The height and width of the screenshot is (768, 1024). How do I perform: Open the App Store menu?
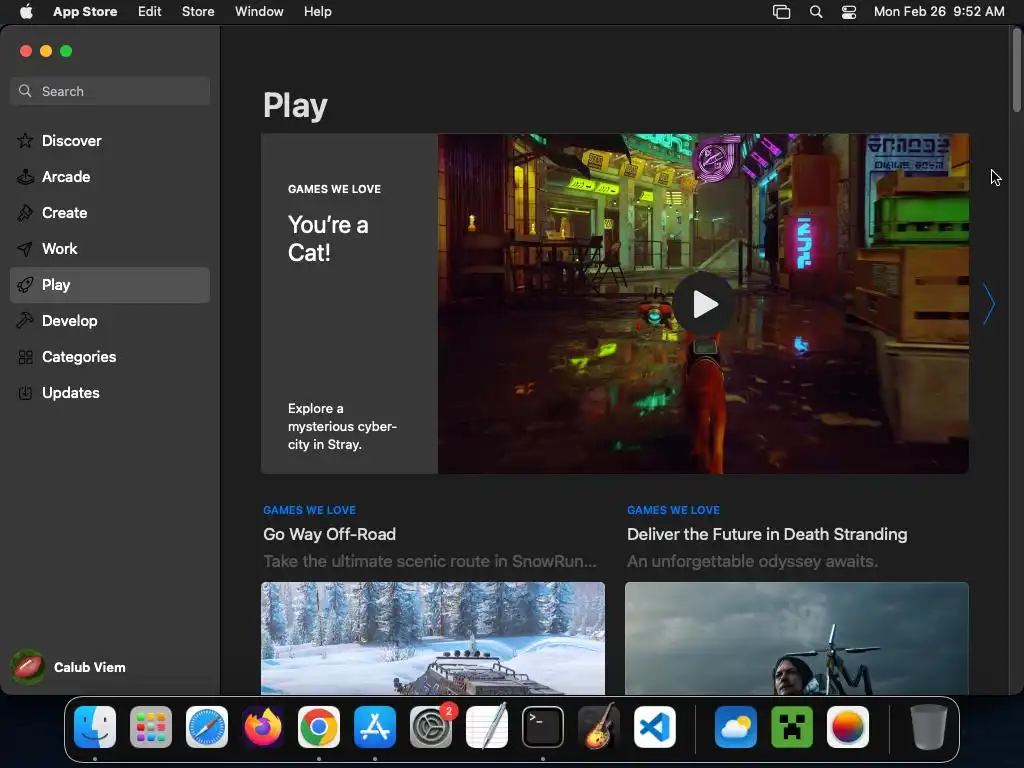pyautogui.click(x=85, y=12)
